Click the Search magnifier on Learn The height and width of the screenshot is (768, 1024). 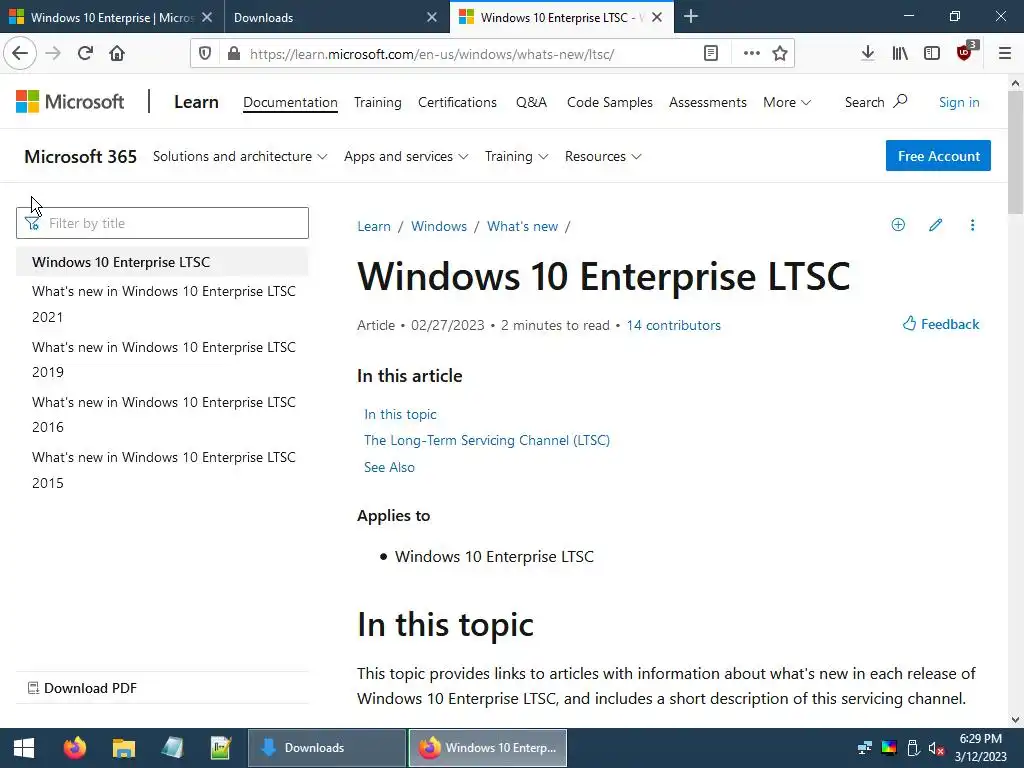[901, 101]
